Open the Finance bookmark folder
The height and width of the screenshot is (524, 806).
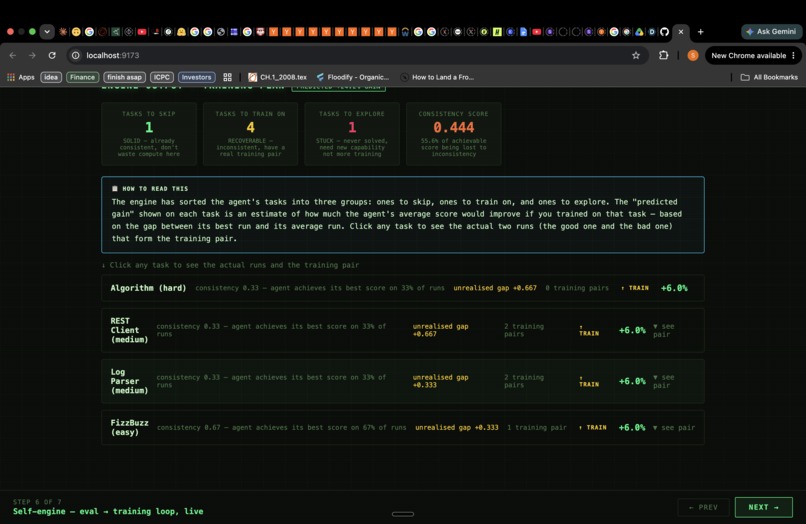pos(82,77)
